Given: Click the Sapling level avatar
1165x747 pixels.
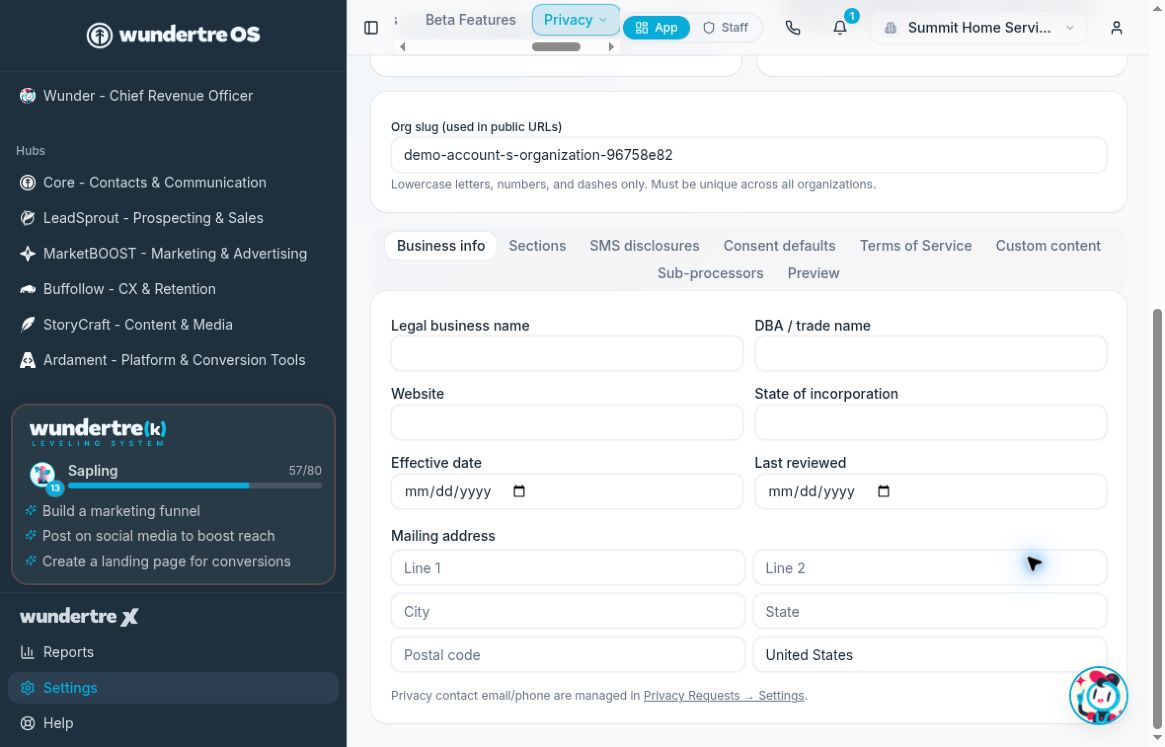Looking at the screenshot, I should coord(43,476).
